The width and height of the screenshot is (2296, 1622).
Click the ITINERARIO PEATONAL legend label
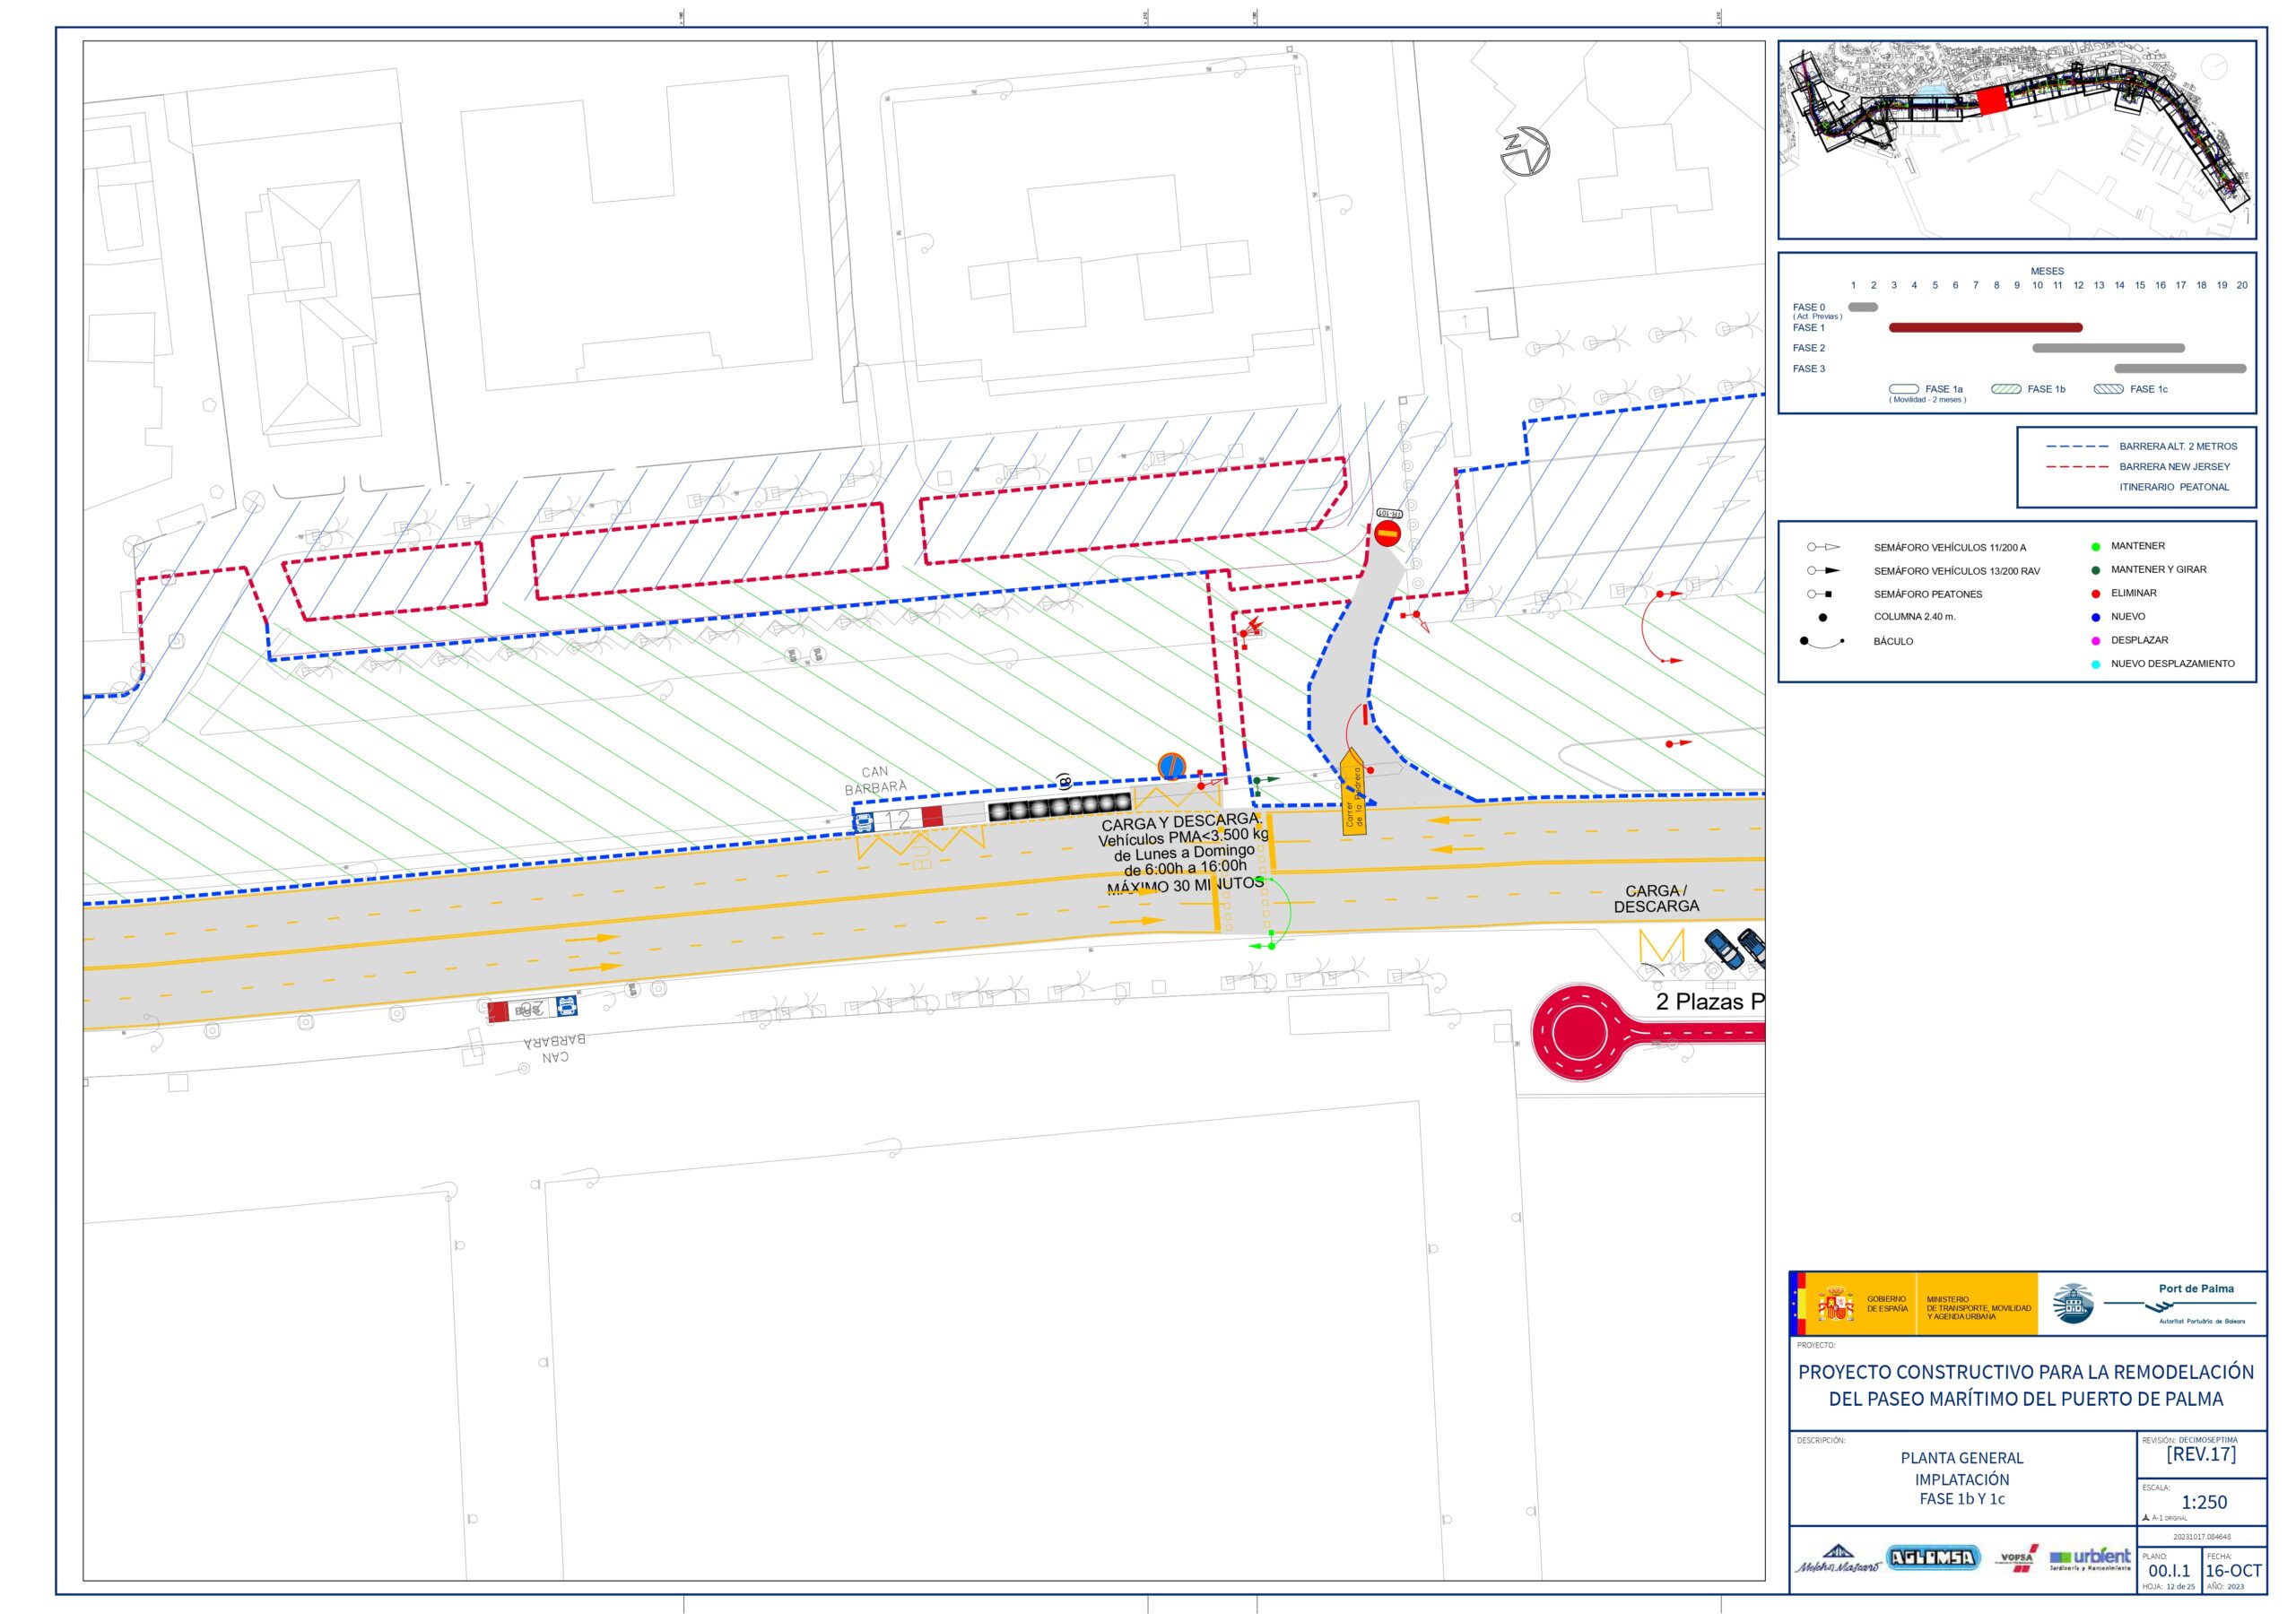2174,487
